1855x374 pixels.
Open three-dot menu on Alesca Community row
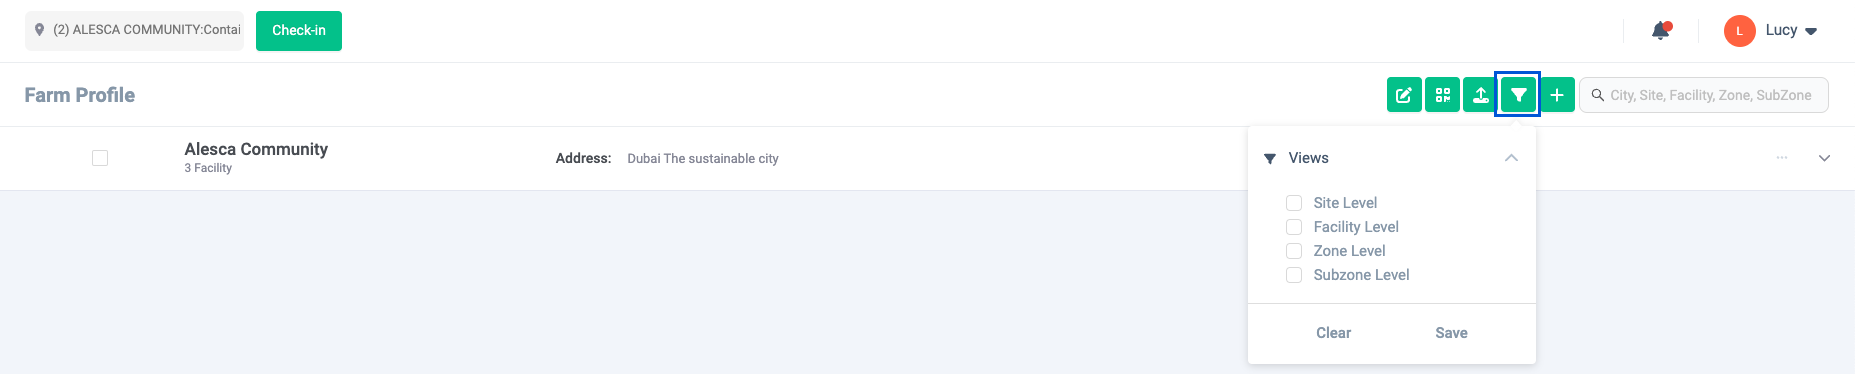[x=1782, y=158]
